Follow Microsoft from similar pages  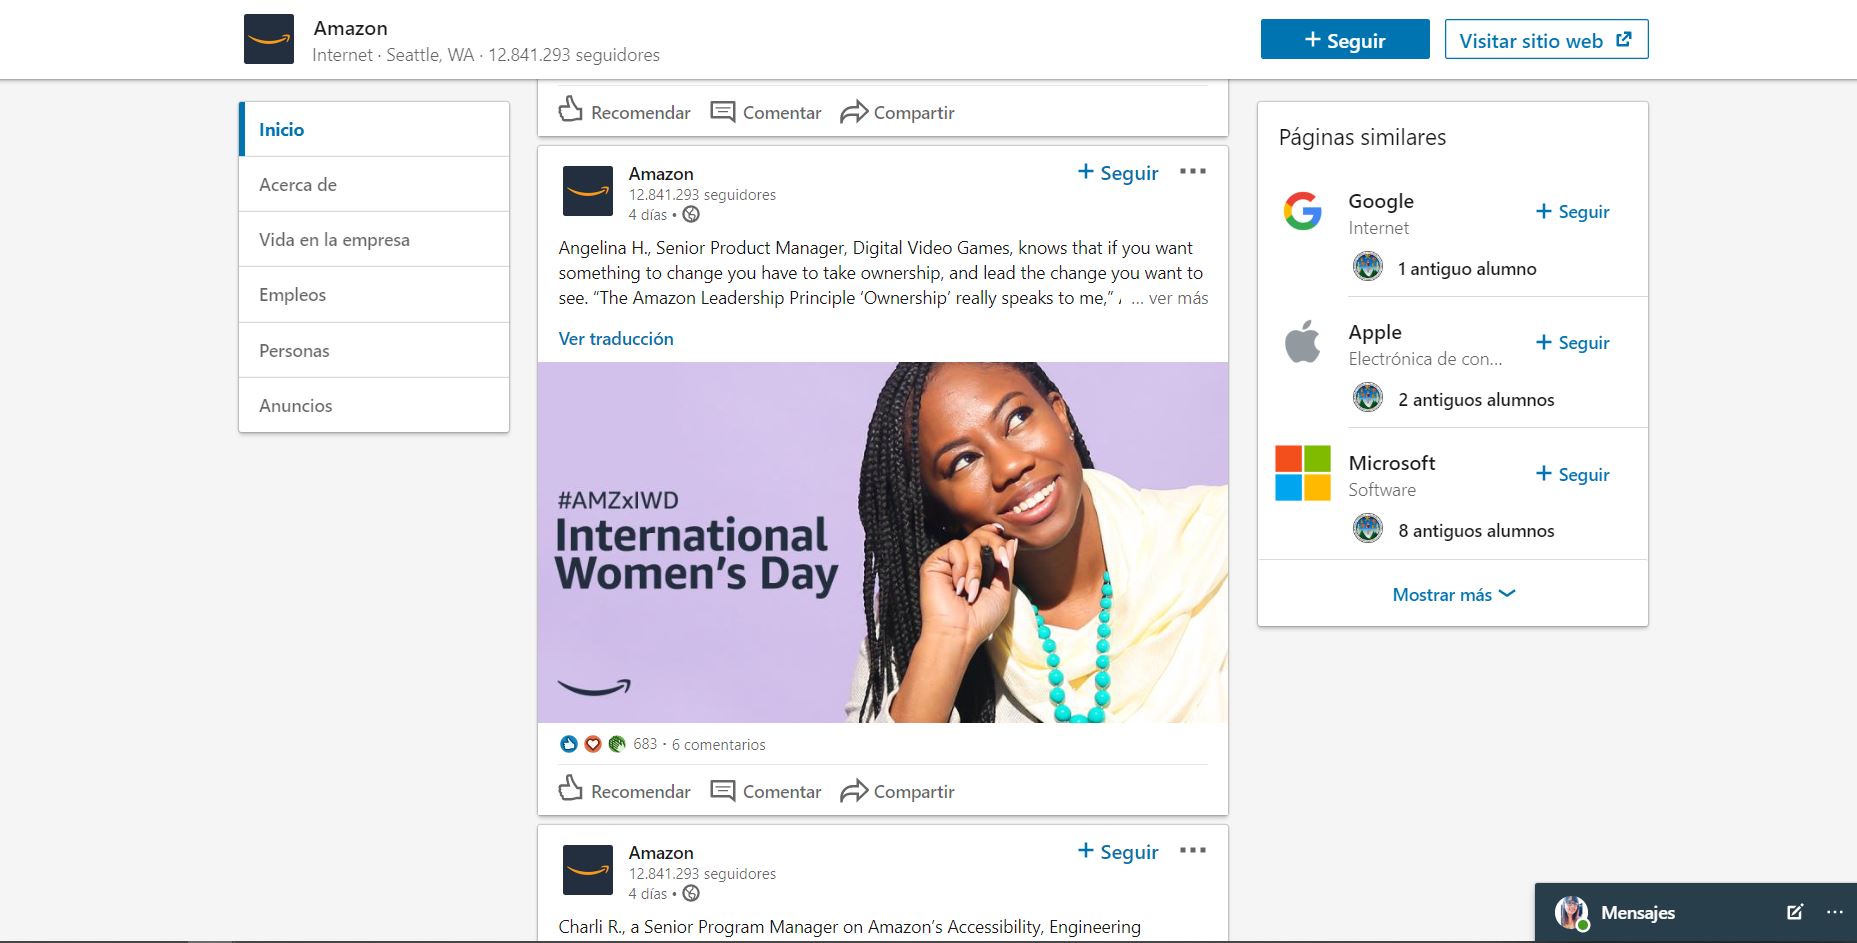coord(1572,474)
